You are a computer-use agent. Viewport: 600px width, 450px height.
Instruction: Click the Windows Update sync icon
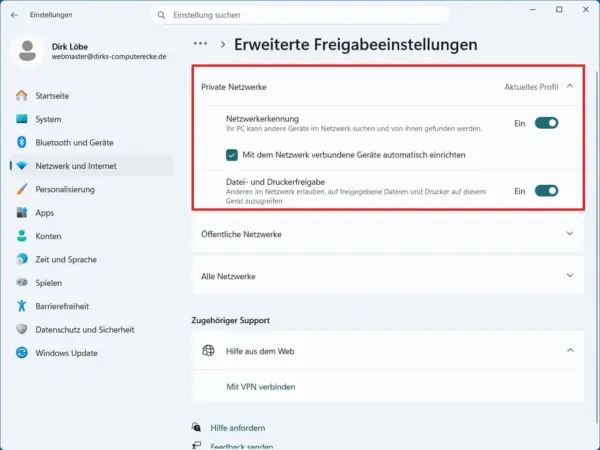click(x=22, y=352)
